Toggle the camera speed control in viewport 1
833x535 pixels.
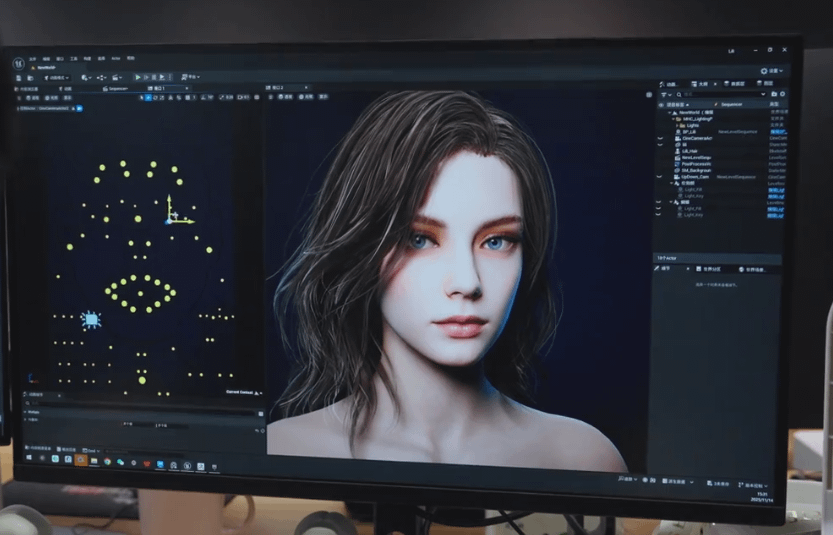tap(242, 97)
